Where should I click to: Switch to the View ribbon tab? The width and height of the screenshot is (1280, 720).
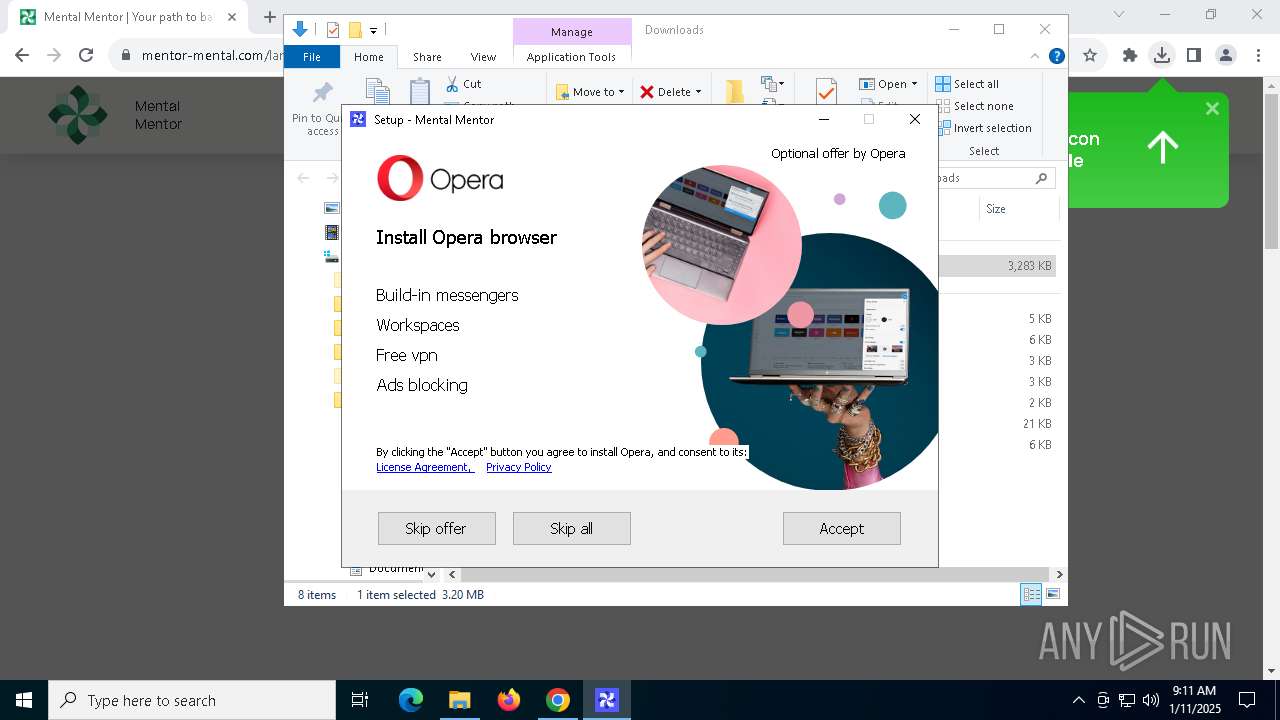pos(483,57)
